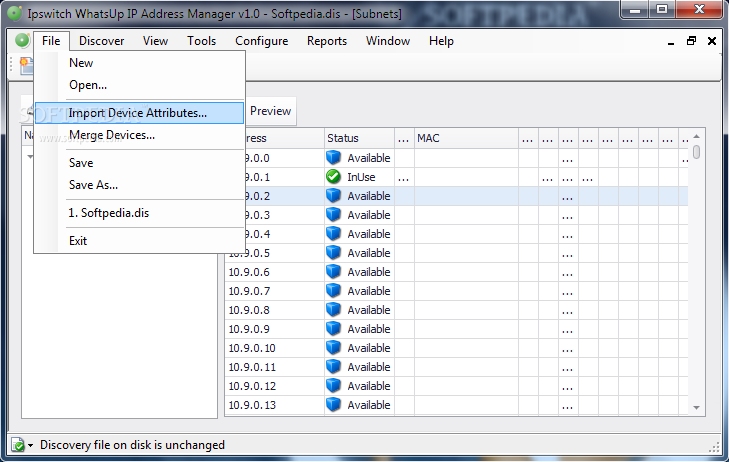The width and height of the screenshot is (729, 462).
Task: Click the vertical scrollbar thumb
Action: click(696, 152)
